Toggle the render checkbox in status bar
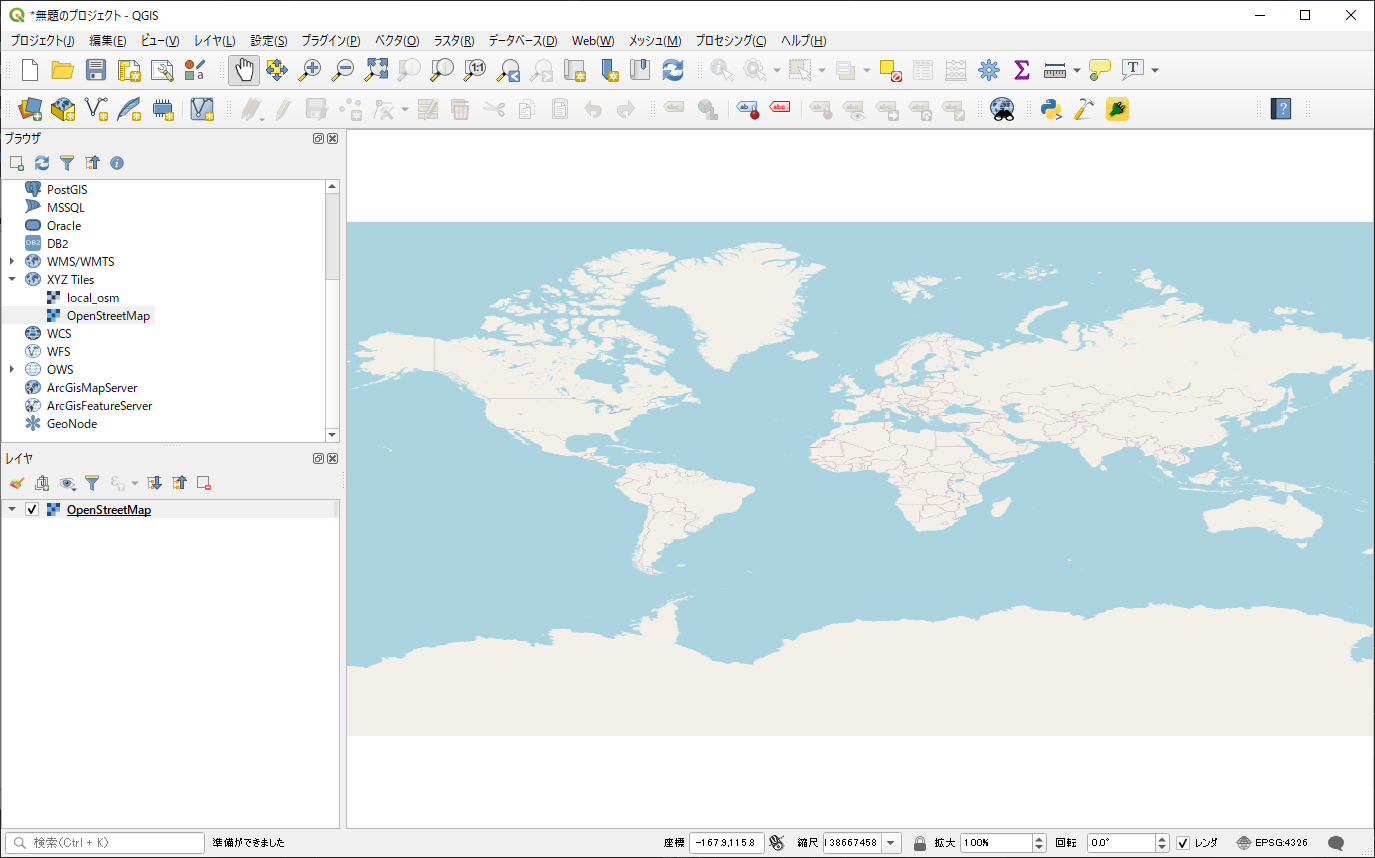 point(1183,843)
